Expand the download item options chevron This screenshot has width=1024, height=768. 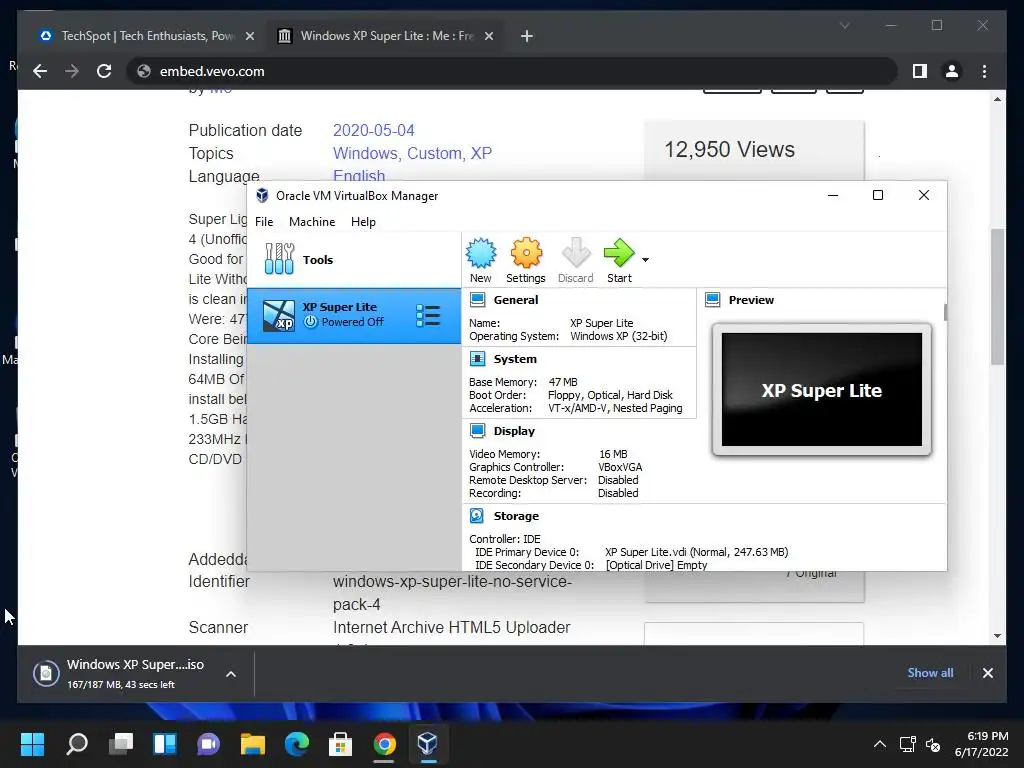(x=231, y=673)
